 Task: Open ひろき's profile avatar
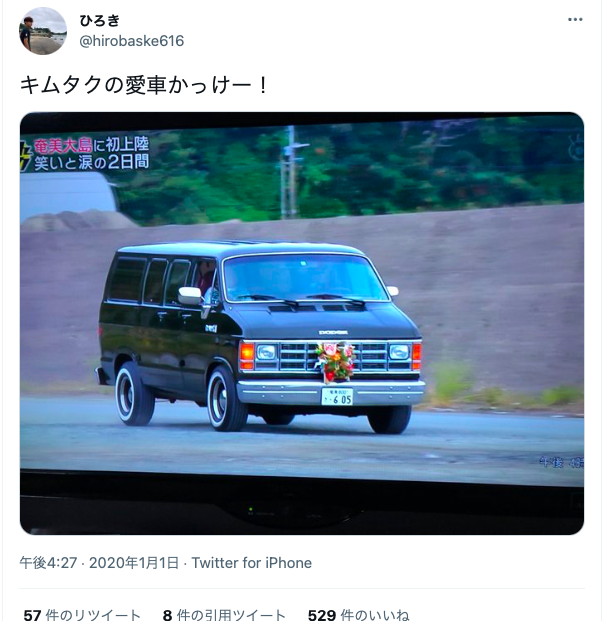[x=43, y=31]
